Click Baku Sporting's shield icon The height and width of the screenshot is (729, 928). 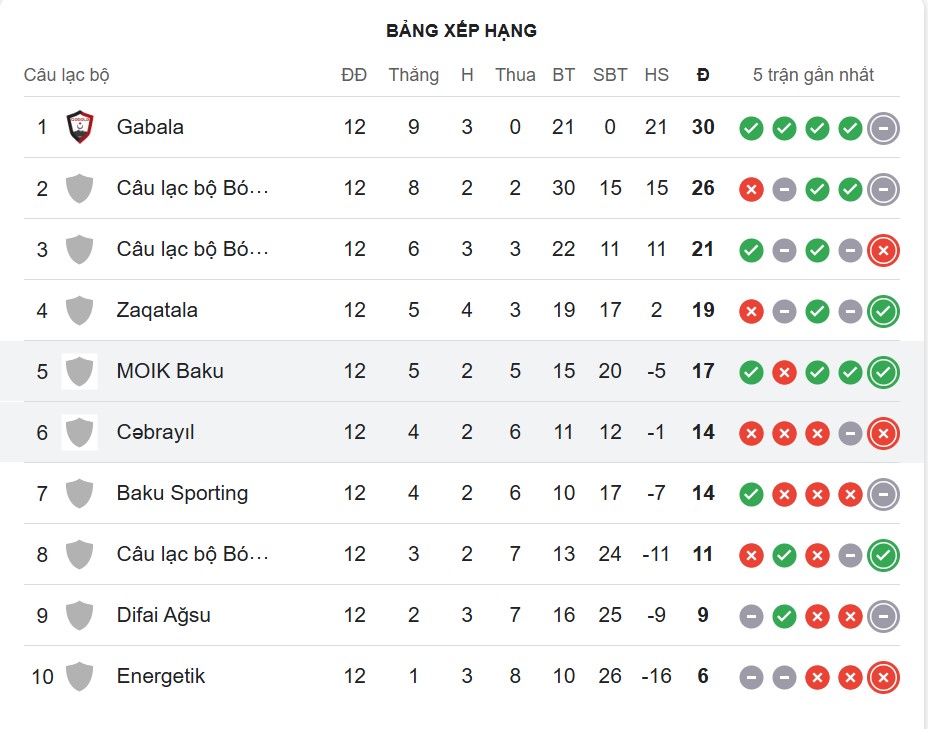(78, 493)
